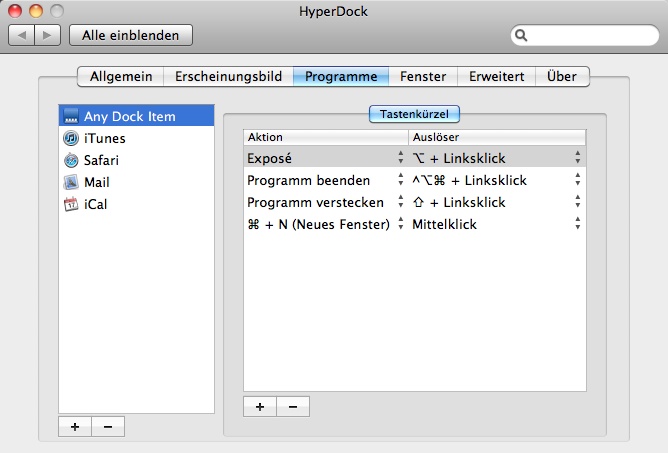The width and height of the screenshot is (668, 453).
Task: Open the Programm verstecken action popup
Action: coord(400,202)
